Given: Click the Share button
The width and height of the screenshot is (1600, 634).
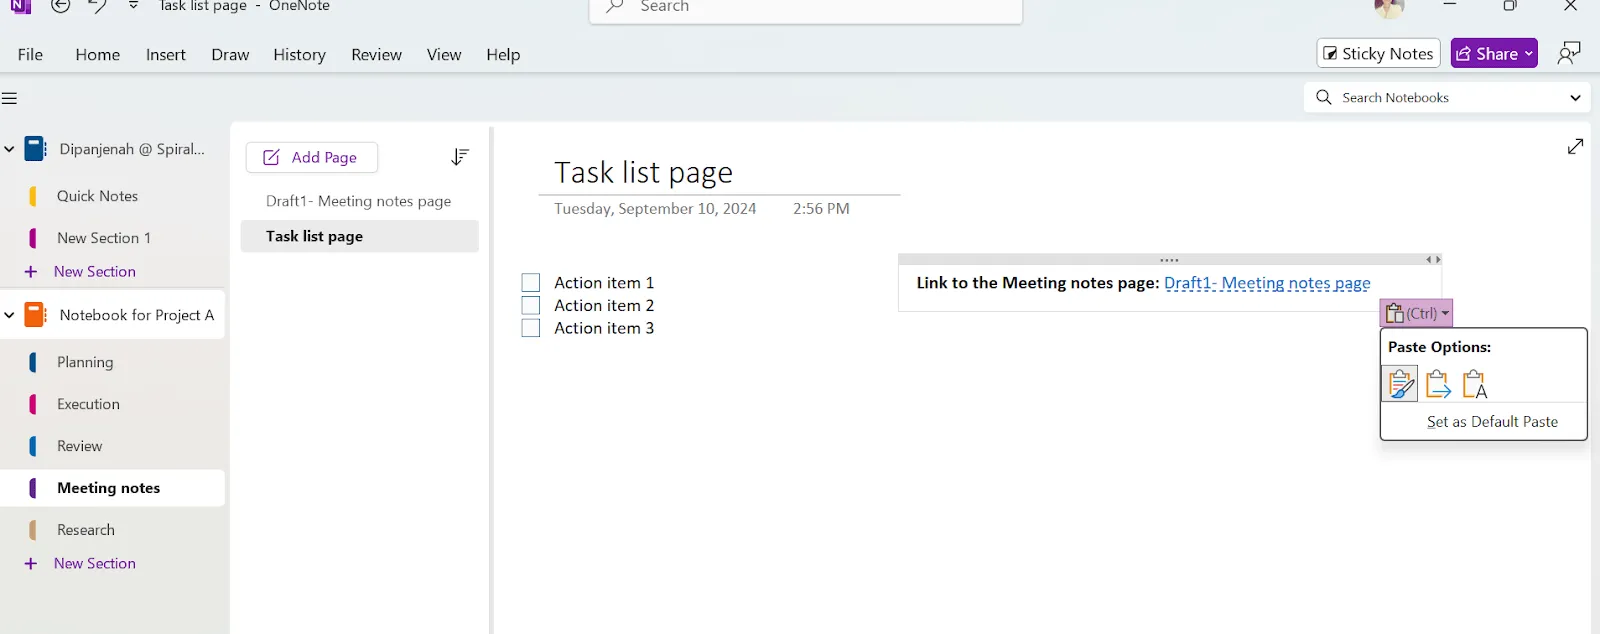Looking at the screenshot, I should pyautogui.click(x=1494, y=54).
